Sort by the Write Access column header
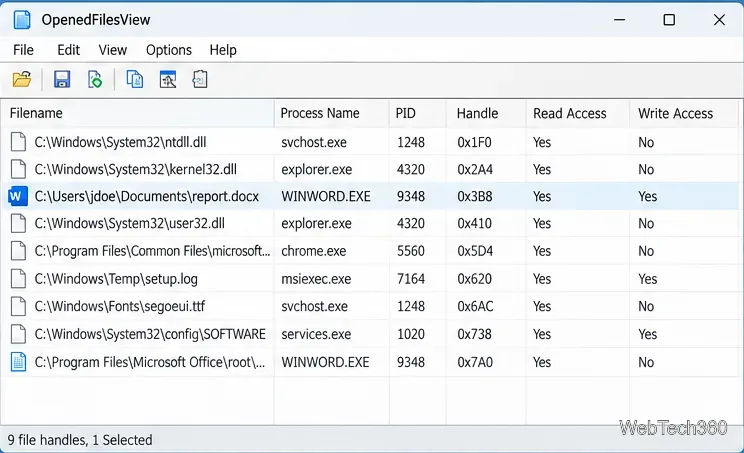Image resolution: width=744 pixels, height=453 pixels. click(x=684, y=113)
